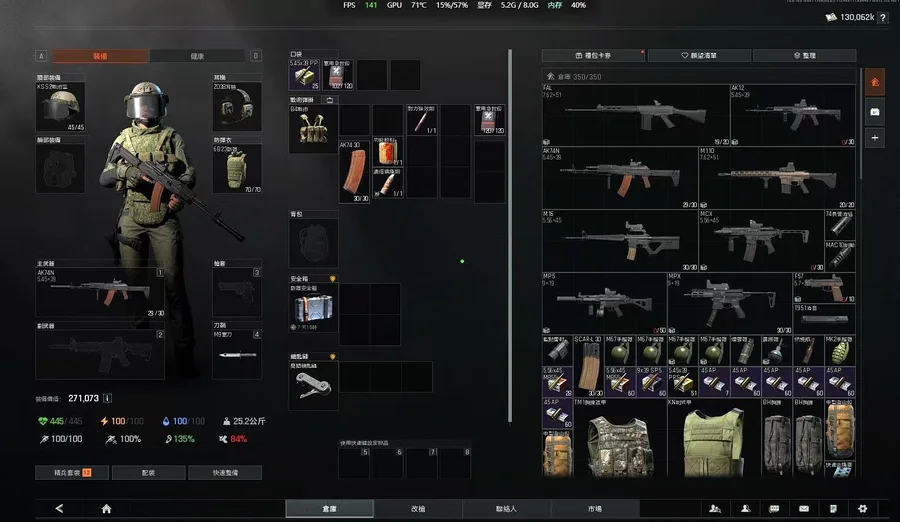Select the 9x39 SP5 ammo box
This screenshot has height=522, width=900.
click(x=651, y=381)
